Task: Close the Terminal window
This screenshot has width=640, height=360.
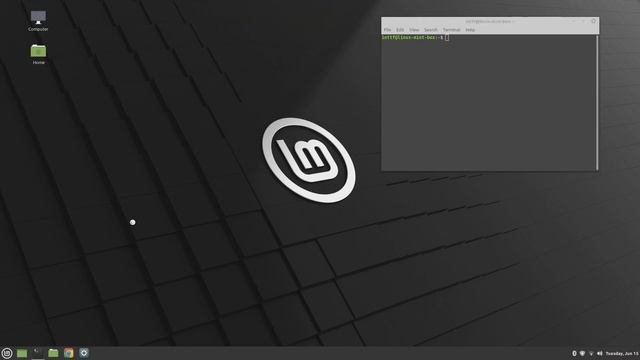Action: tap(593, 21)
